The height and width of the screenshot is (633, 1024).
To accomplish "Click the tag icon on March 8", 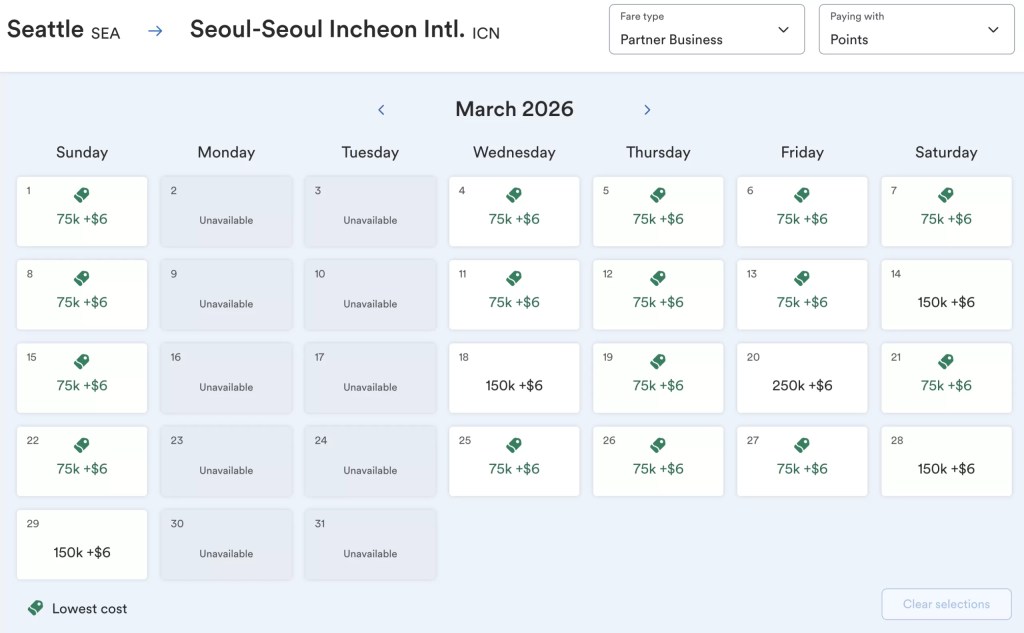I will coord(82,278).
